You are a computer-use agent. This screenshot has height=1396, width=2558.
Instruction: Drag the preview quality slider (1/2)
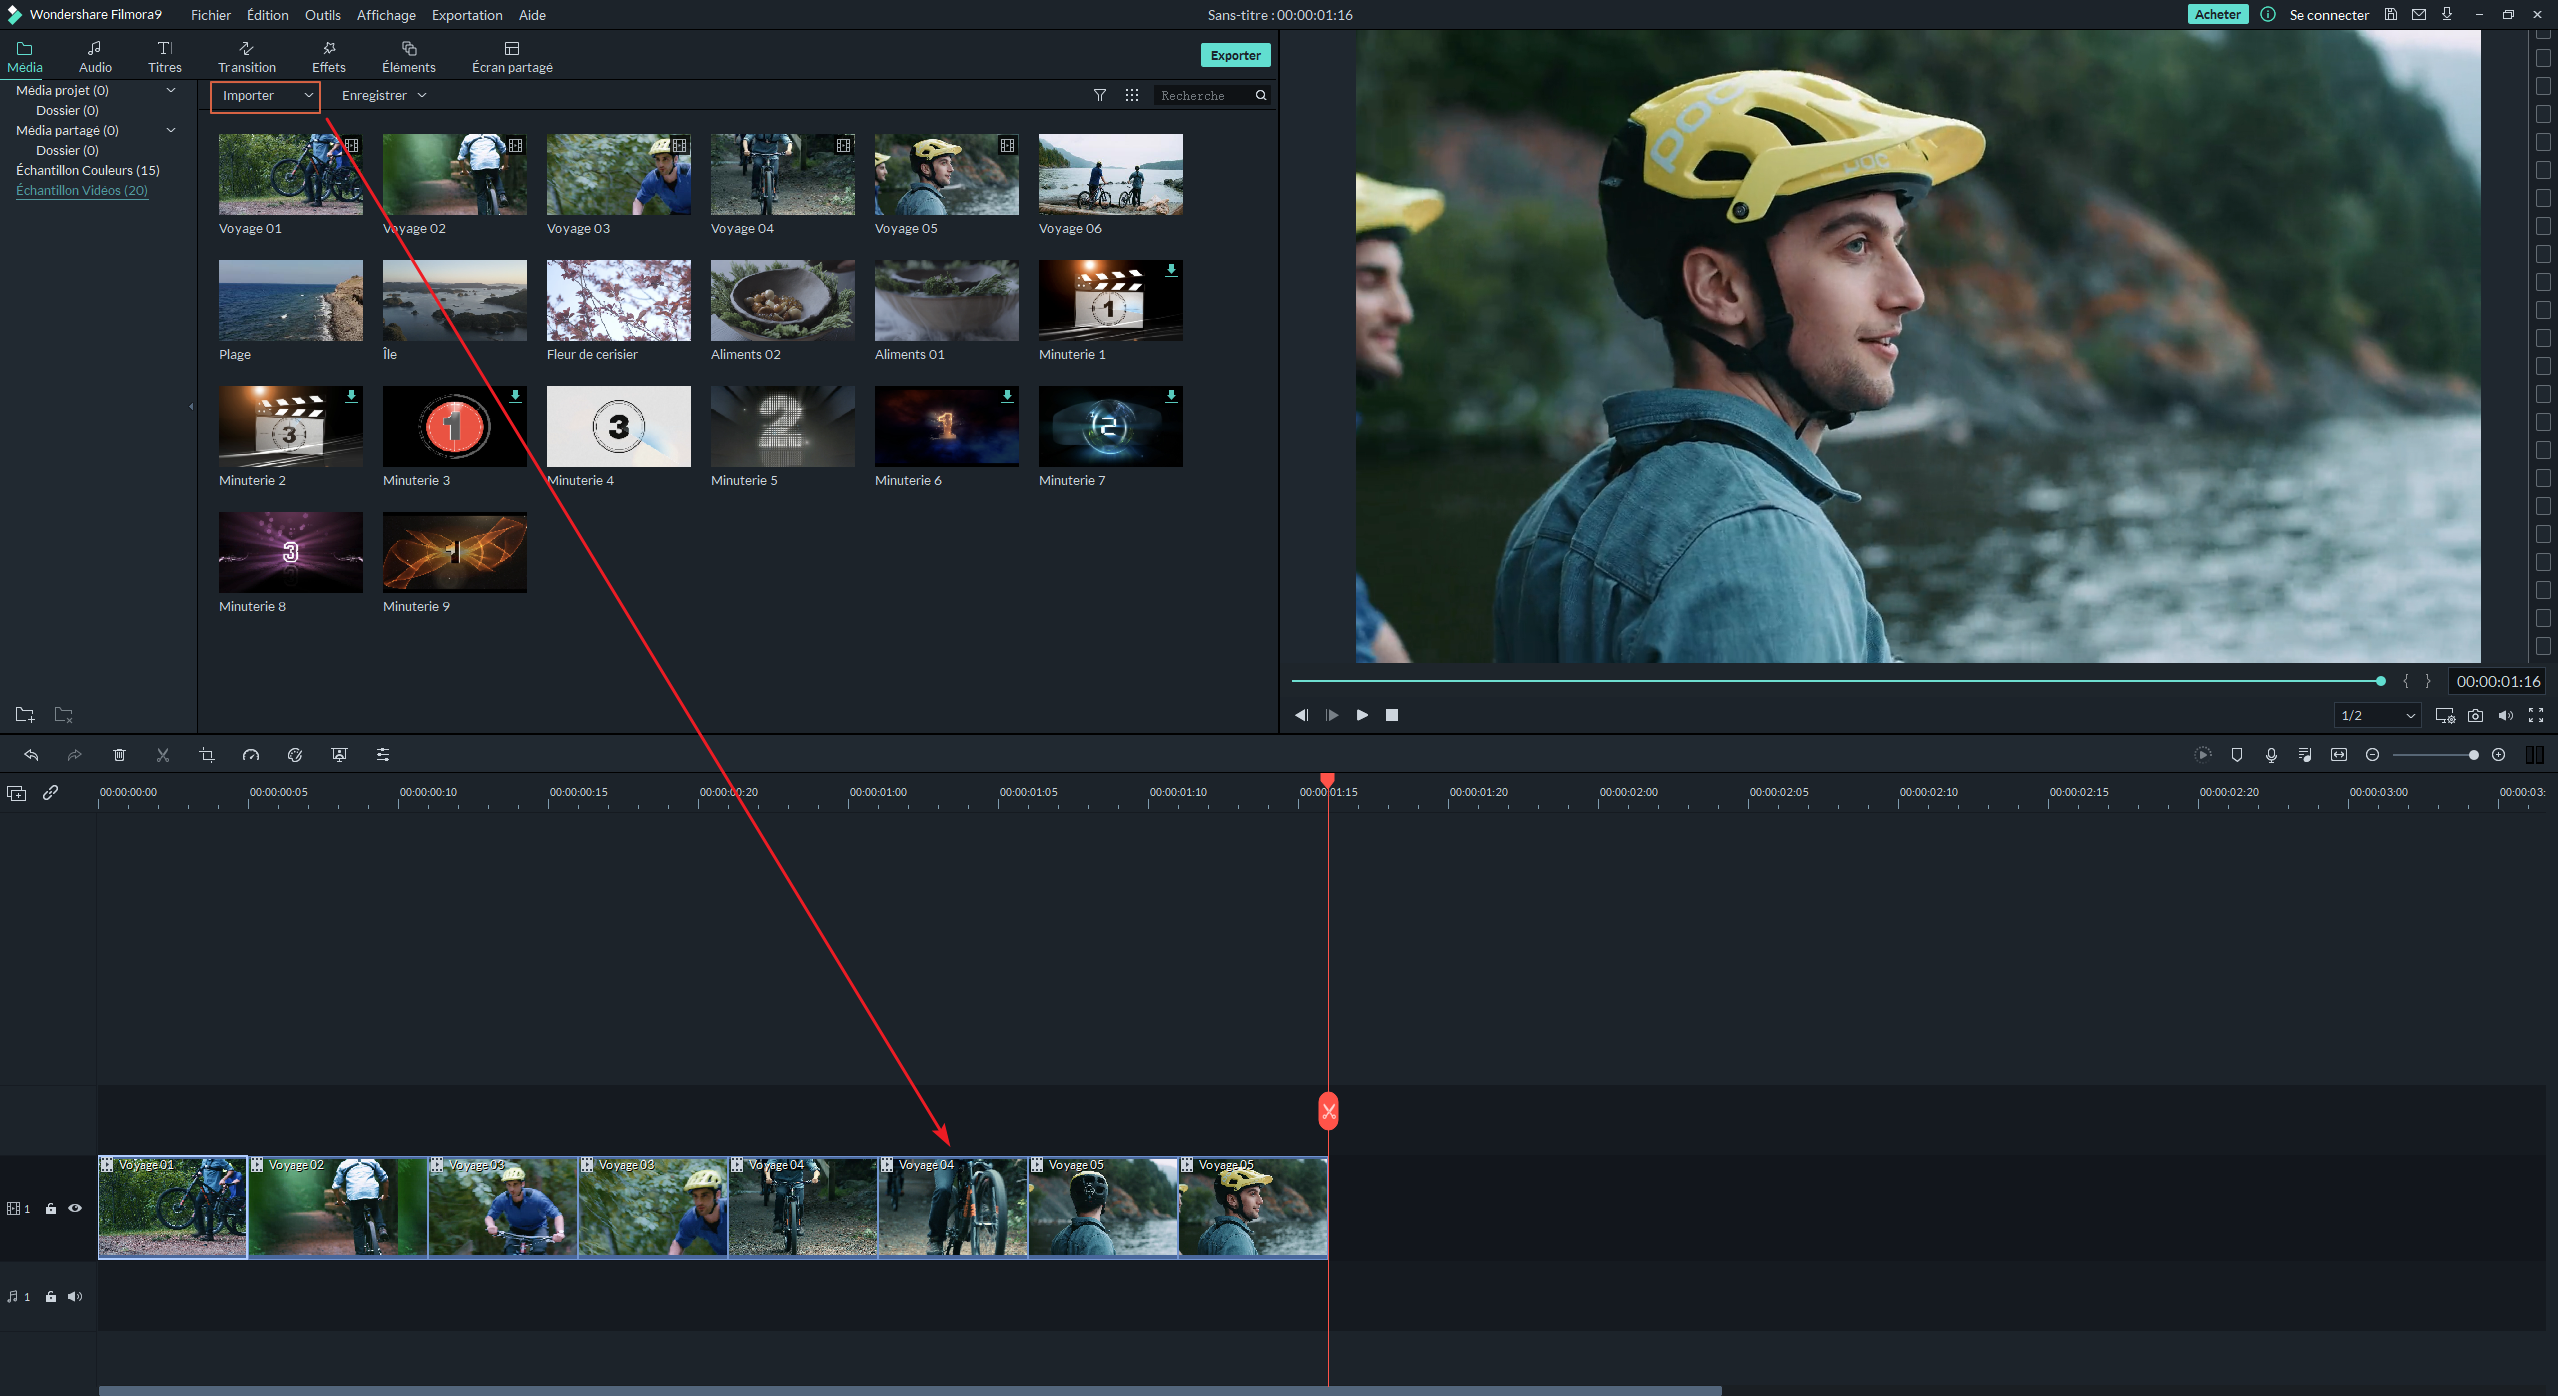[x=2377, y=713]
